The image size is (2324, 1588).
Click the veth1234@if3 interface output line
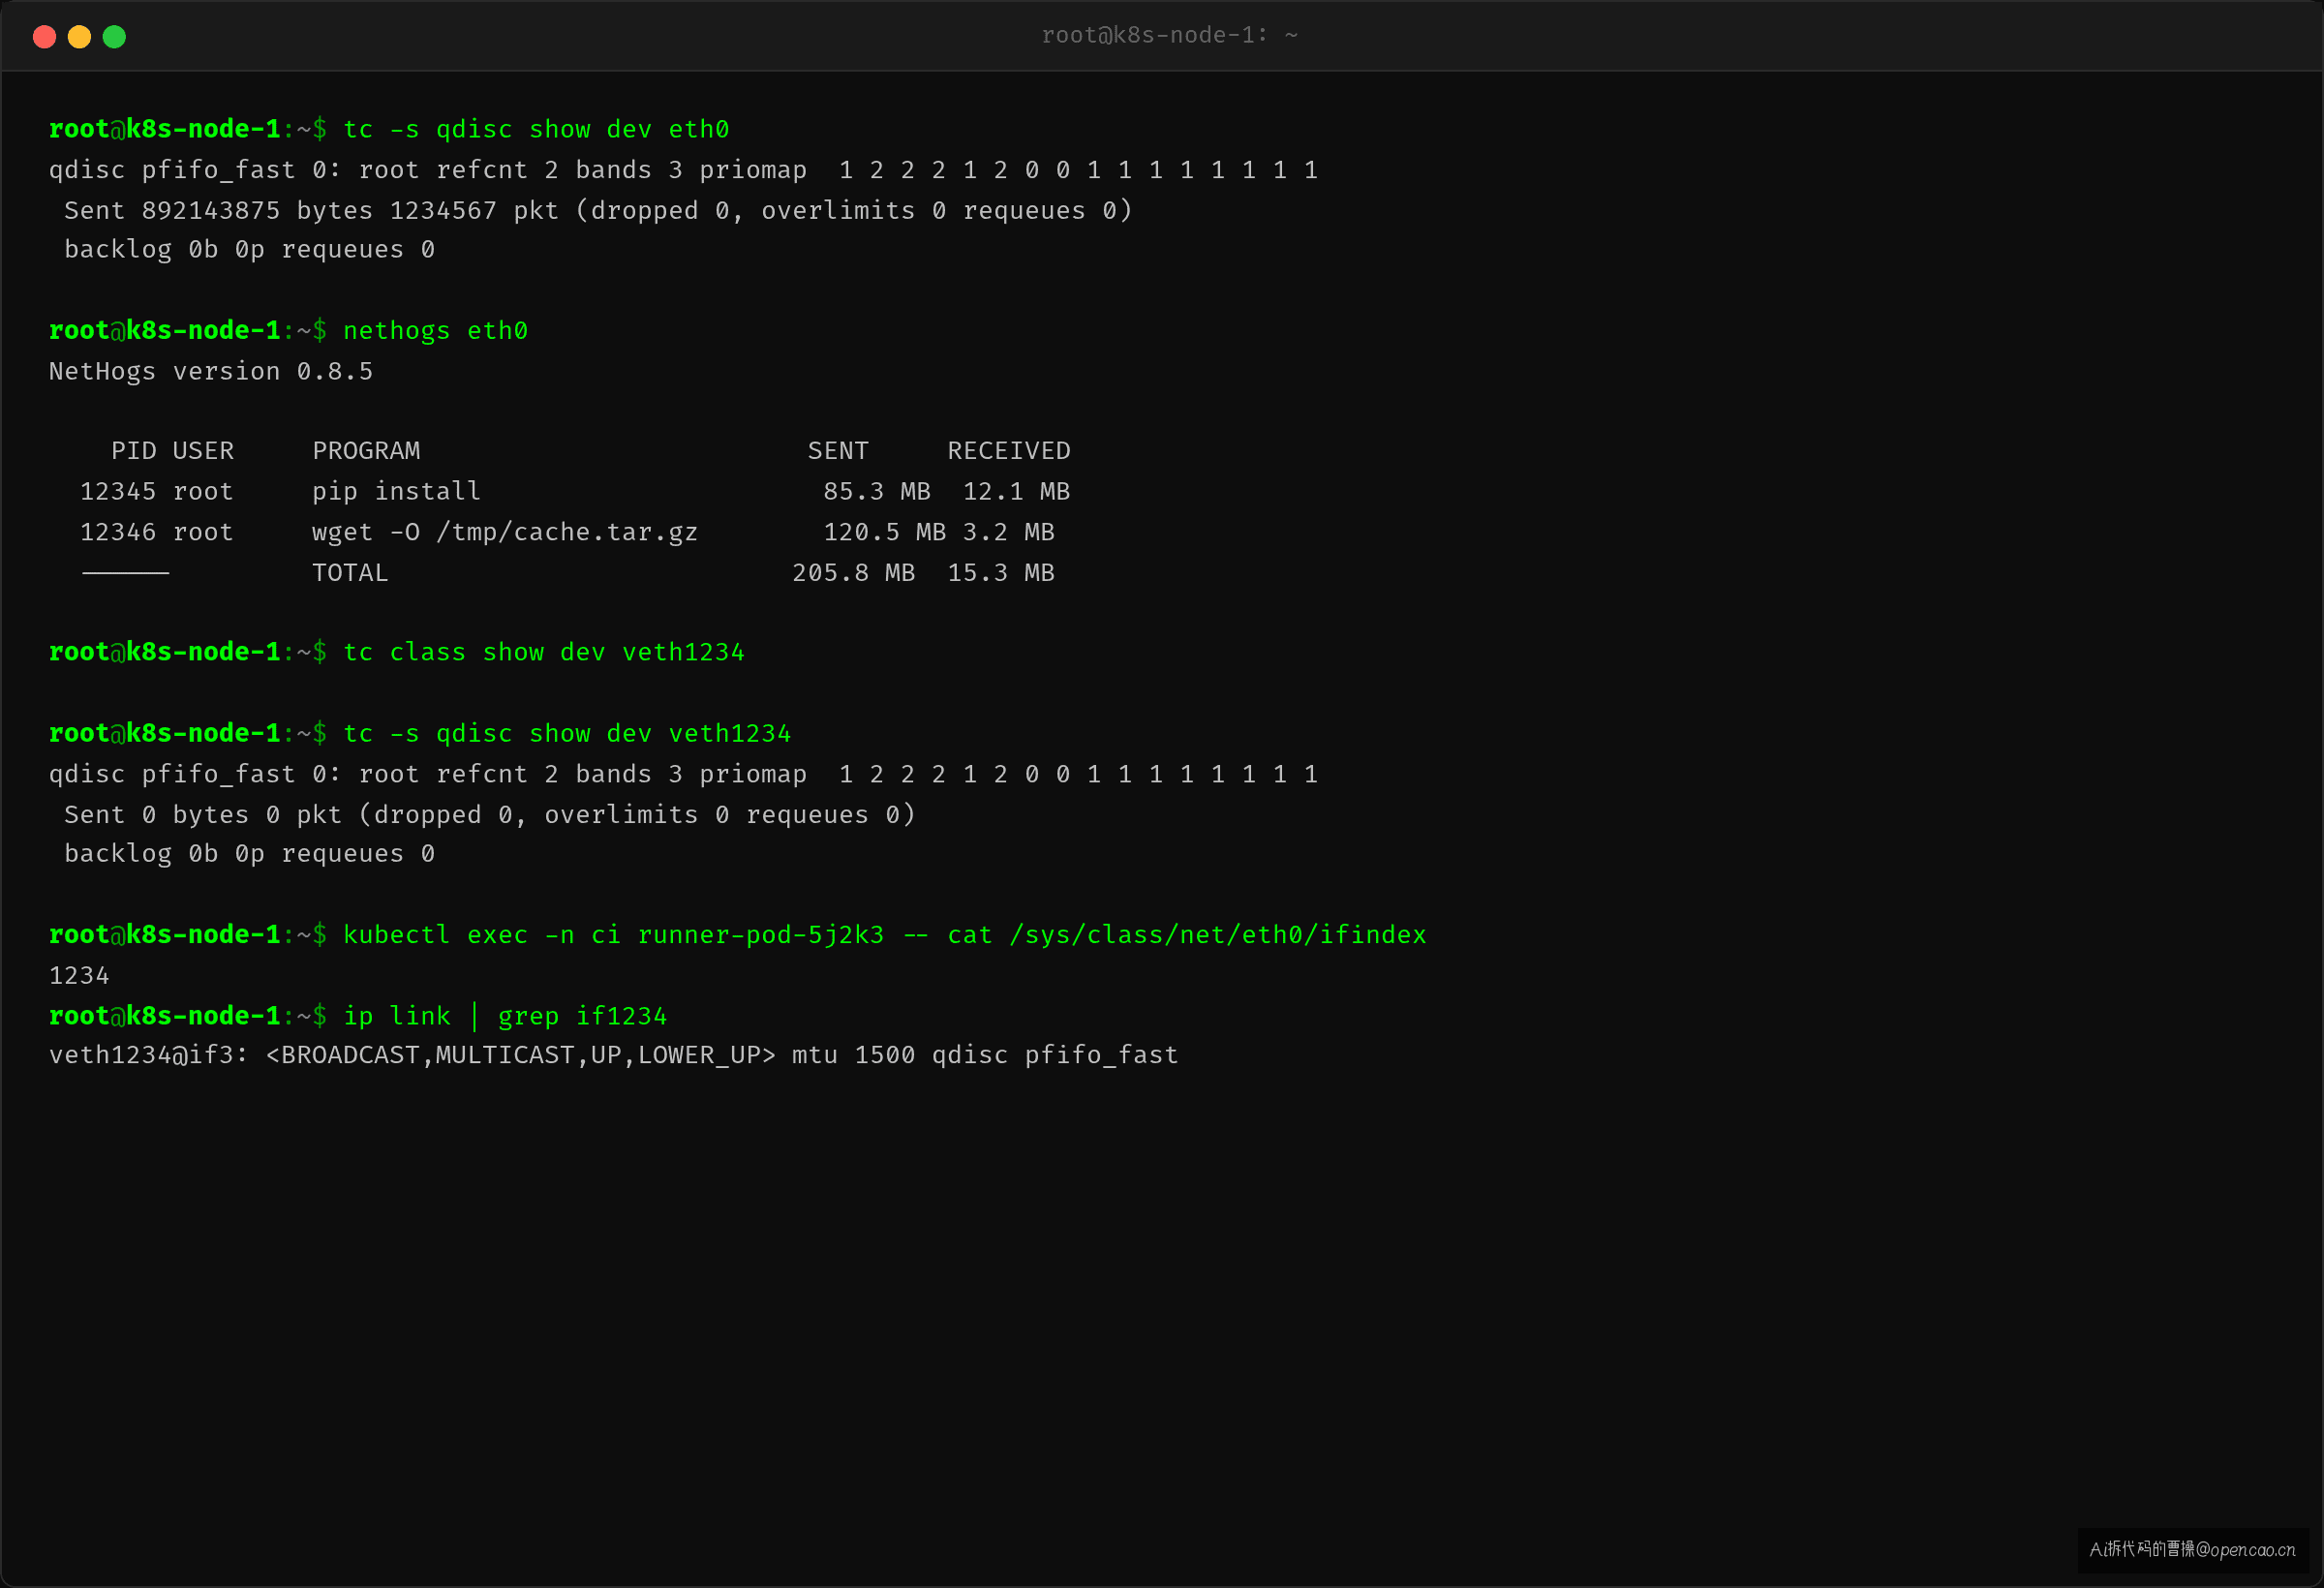(x=614, y=1056)
